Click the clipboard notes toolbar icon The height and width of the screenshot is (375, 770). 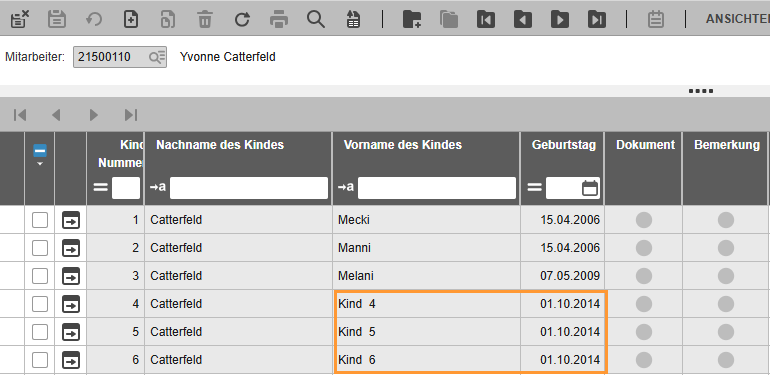tap(656, 19)
